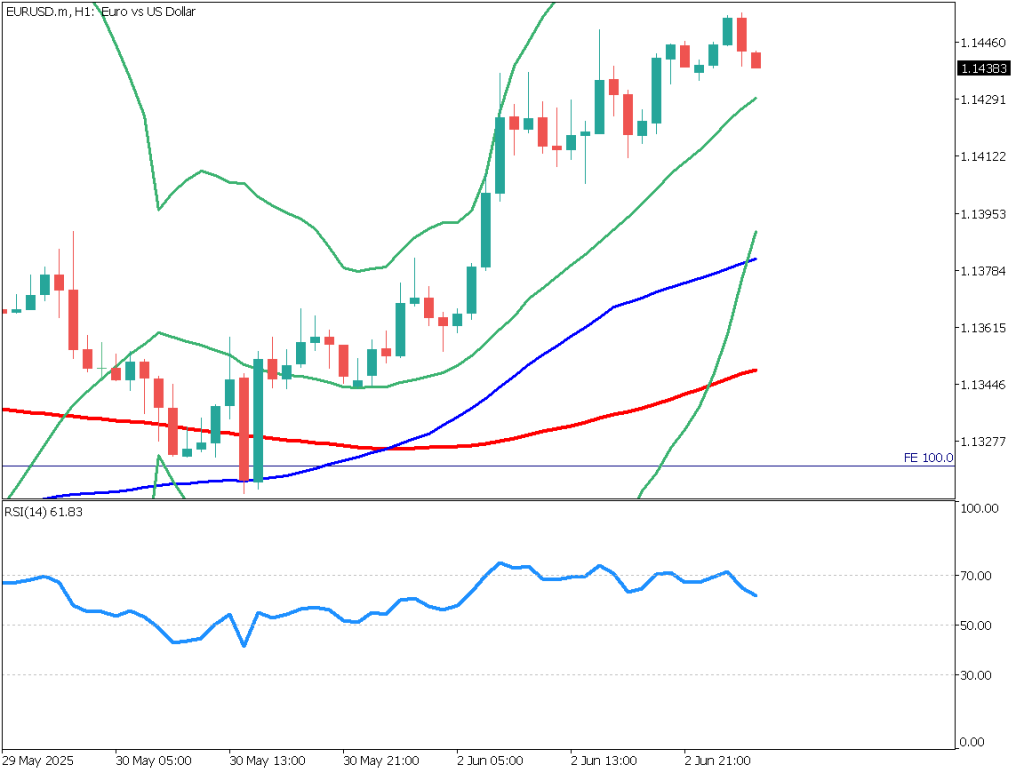This screenshot has width=1024, height=773.
Task: Click the 1.13277 price axis label
Action: [981, 441]
